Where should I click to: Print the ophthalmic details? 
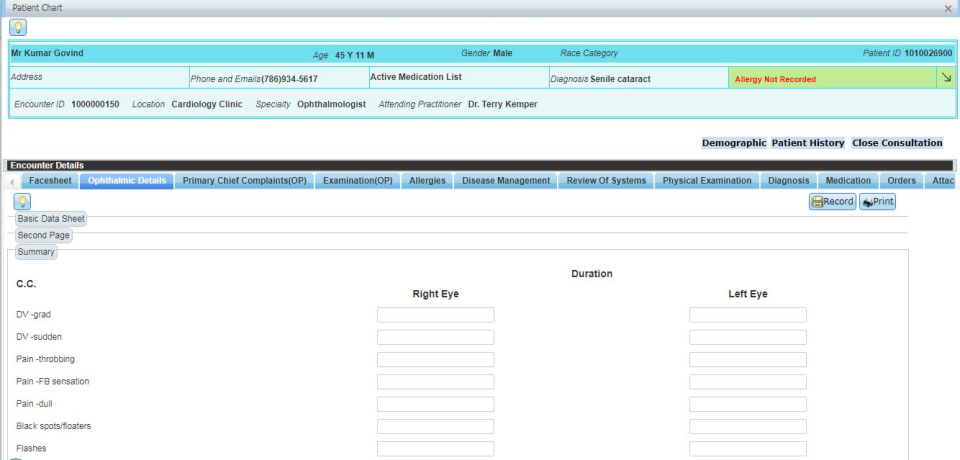click(x=877, y=202)
